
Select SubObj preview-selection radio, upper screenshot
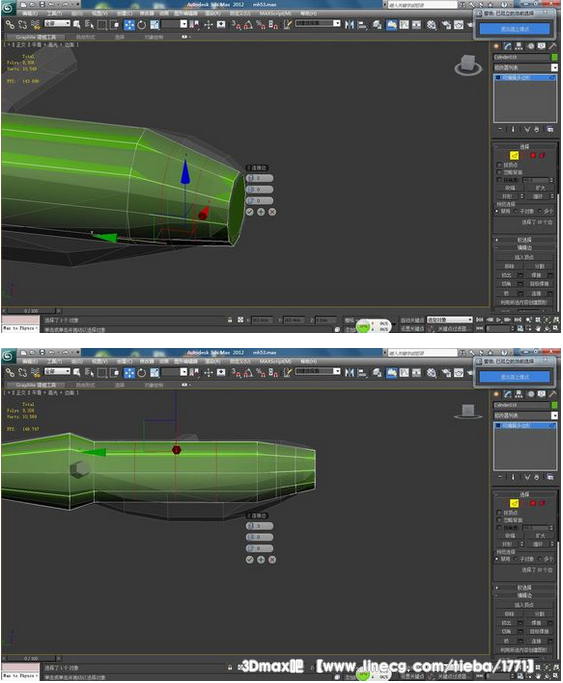click(516, 211)
